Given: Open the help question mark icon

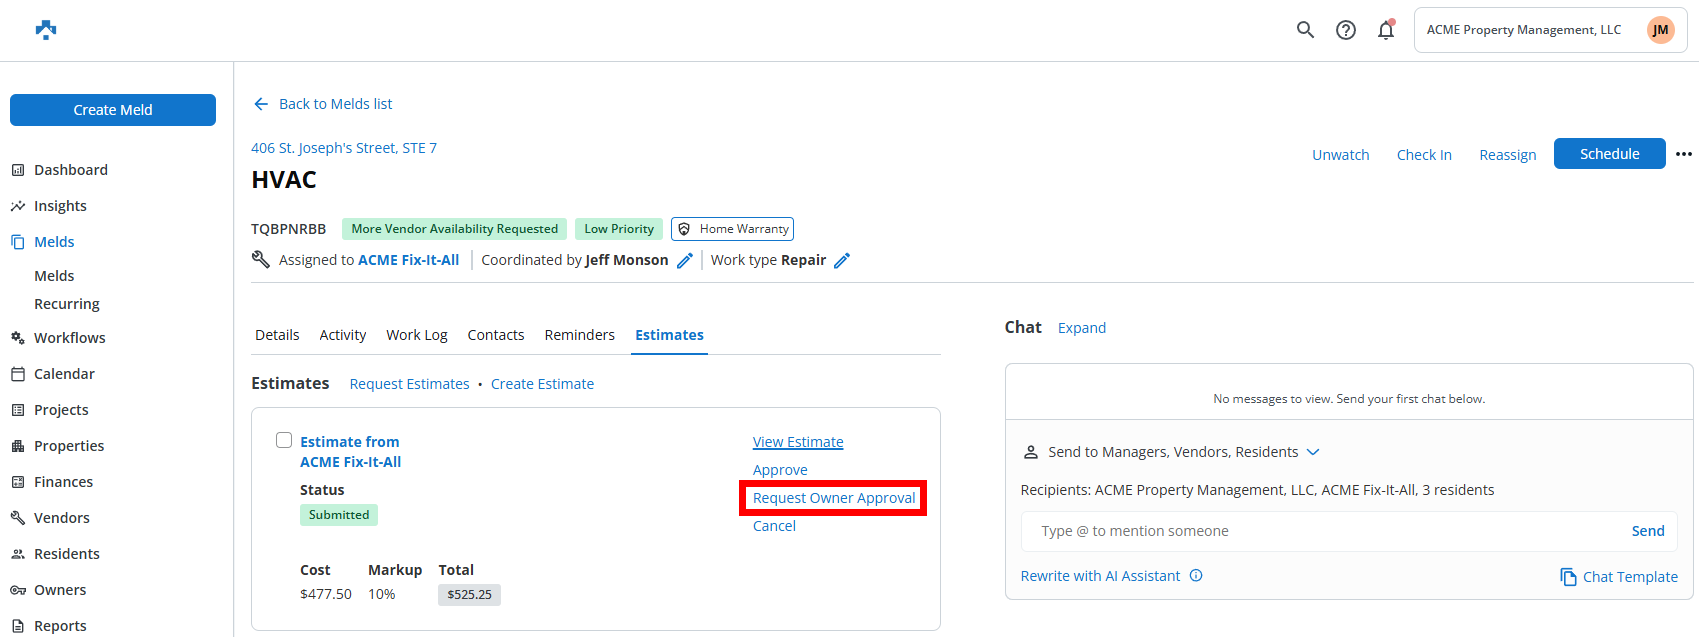Looking at the screenshot, I should click(1346, 30).
